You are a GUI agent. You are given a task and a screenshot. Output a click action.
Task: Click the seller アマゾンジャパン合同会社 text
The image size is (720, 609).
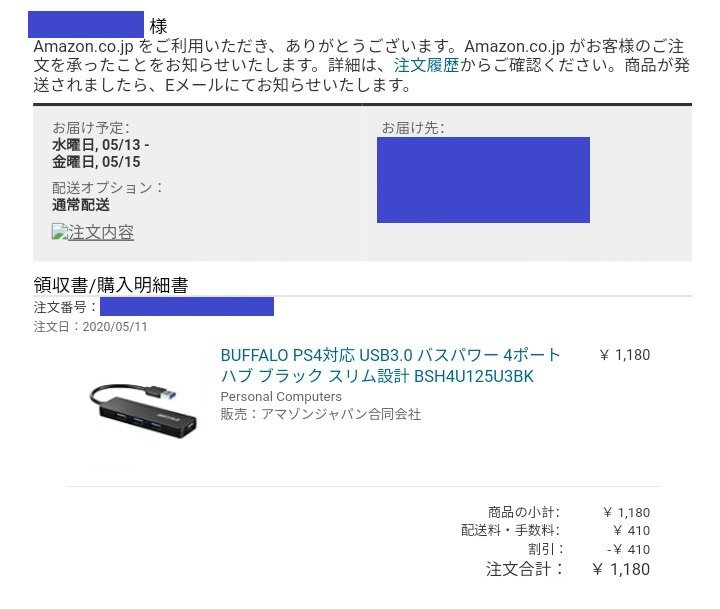point(320,414)
